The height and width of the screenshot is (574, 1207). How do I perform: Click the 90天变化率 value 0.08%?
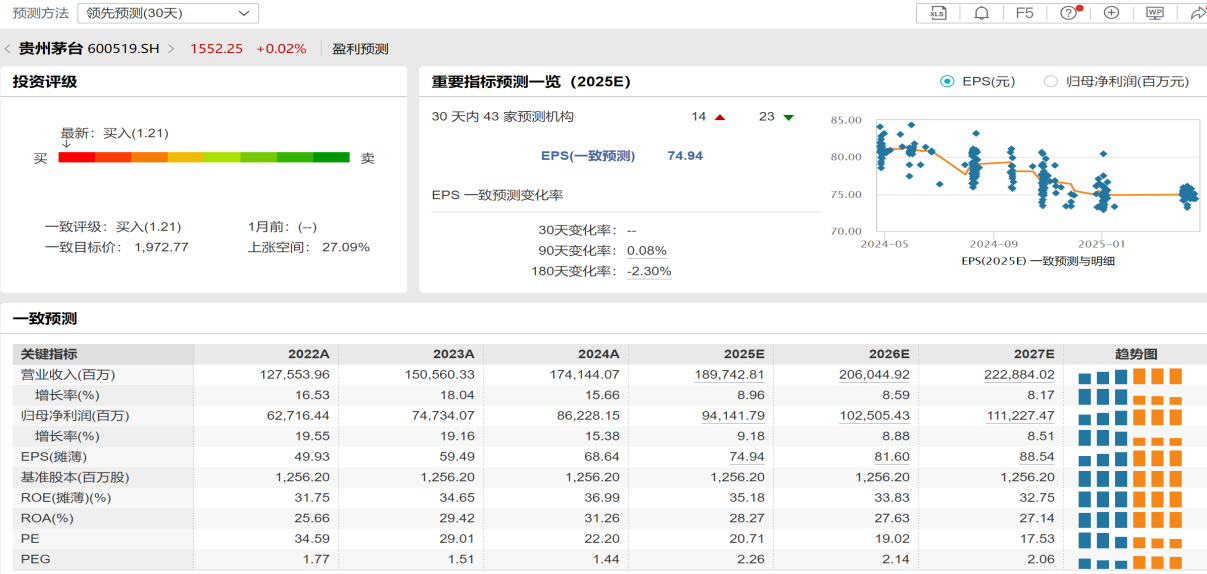tap(647, 251)
